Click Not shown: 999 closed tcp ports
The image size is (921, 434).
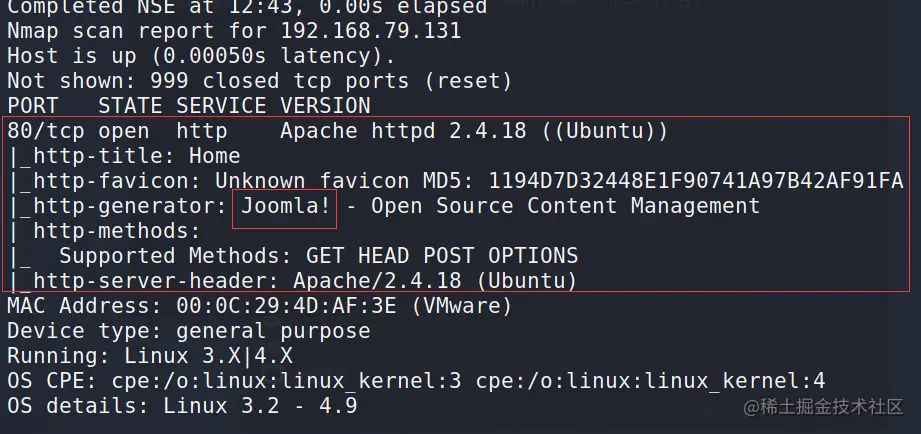coord(260,81)
